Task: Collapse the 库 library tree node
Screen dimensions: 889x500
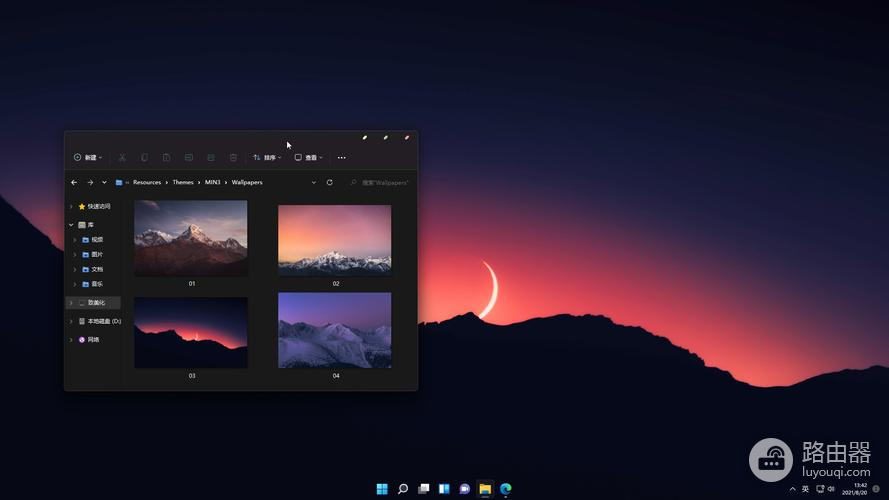Action: click(x=71, y=225)
